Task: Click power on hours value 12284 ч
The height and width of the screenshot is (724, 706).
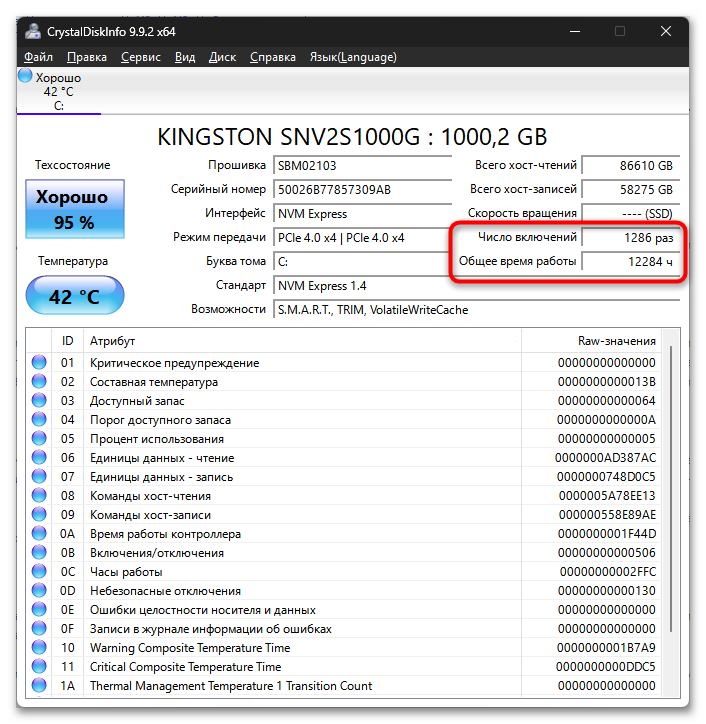Action: click(x=631, y=261)
